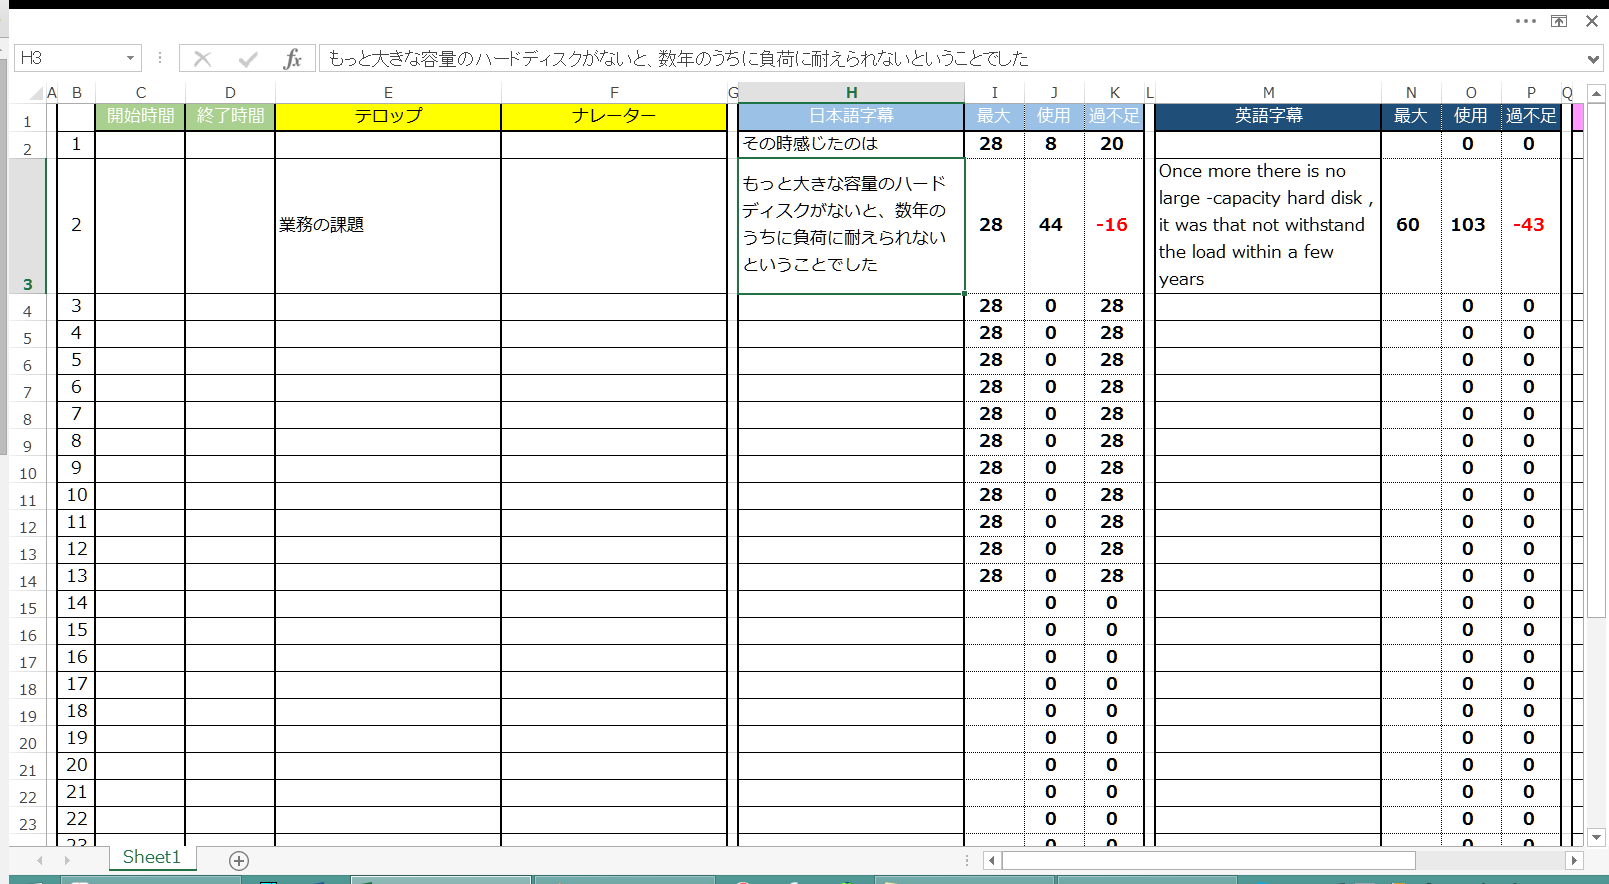Click the Ribbon Display Options icon
Screen dimensions: 1609x884
1559,21
